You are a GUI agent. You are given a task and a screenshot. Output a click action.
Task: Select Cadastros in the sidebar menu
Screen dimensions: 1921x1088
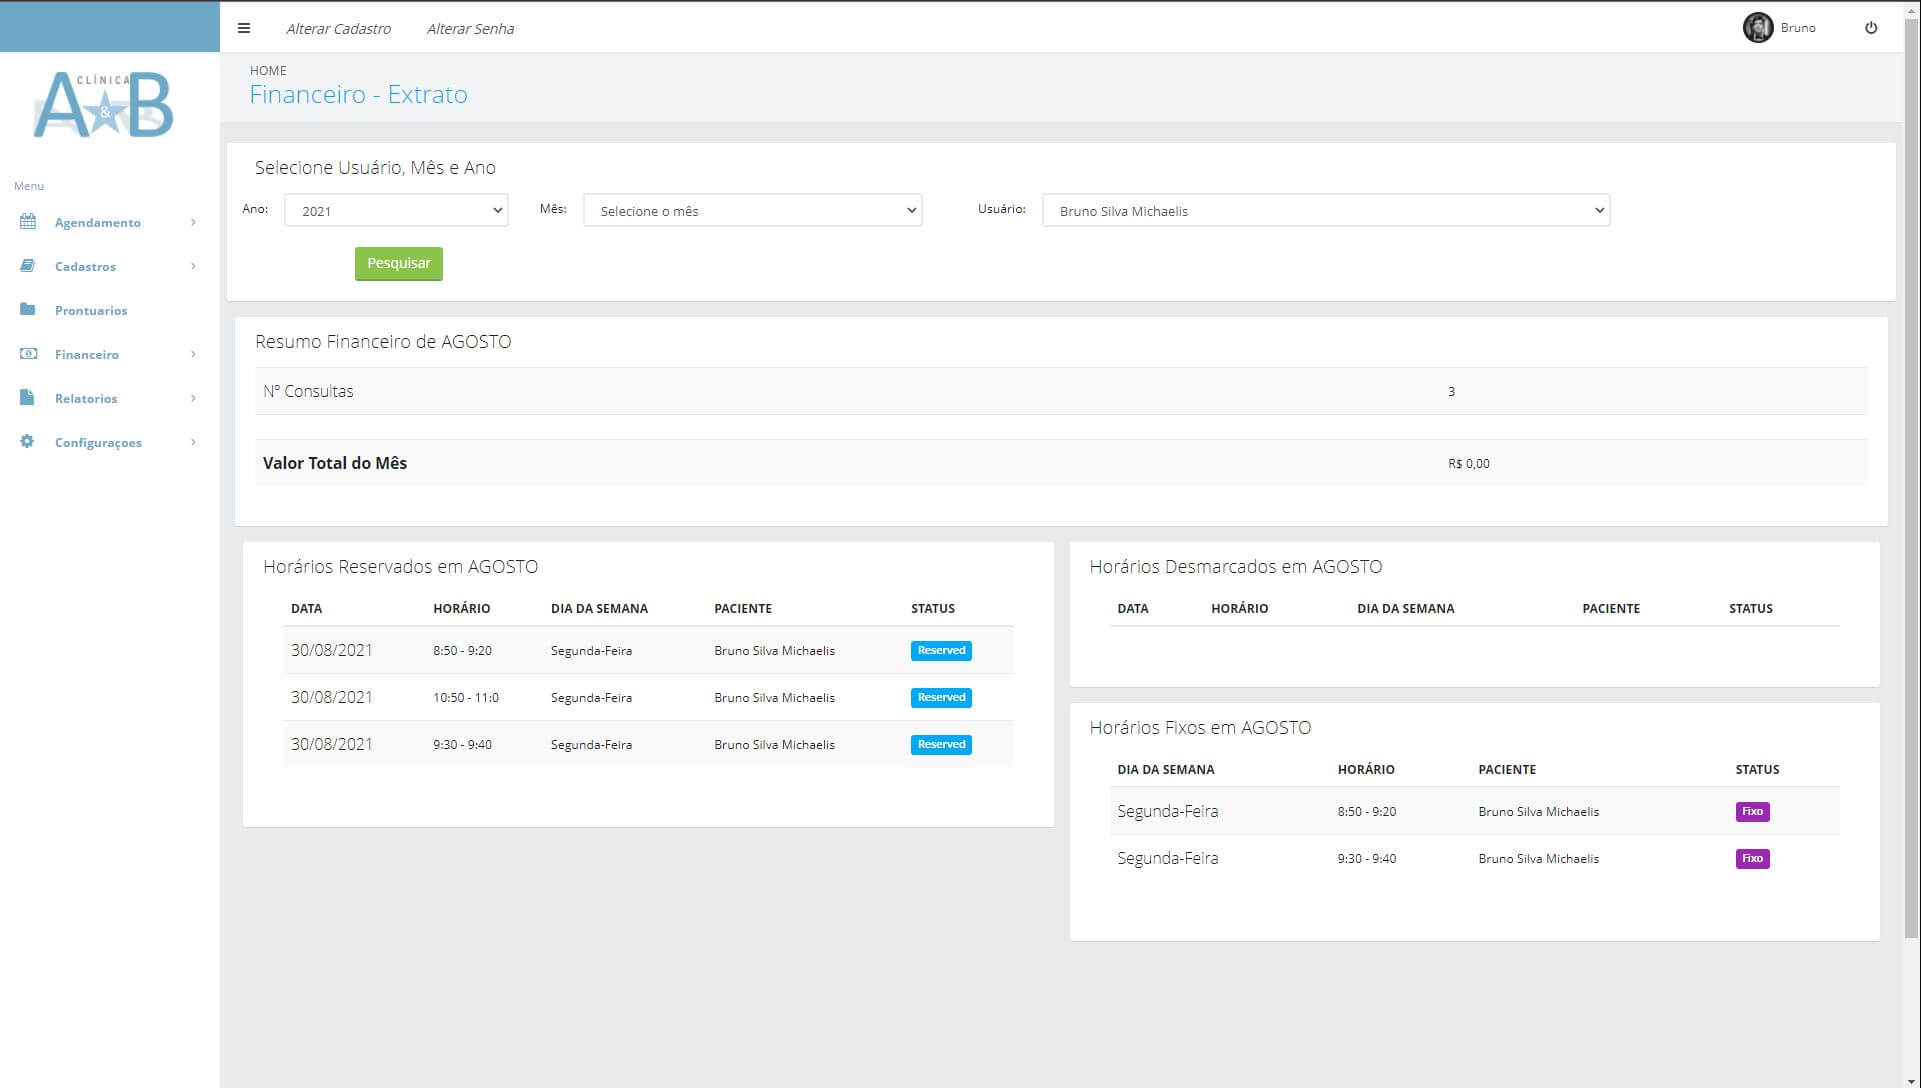[x=85, y=266]
